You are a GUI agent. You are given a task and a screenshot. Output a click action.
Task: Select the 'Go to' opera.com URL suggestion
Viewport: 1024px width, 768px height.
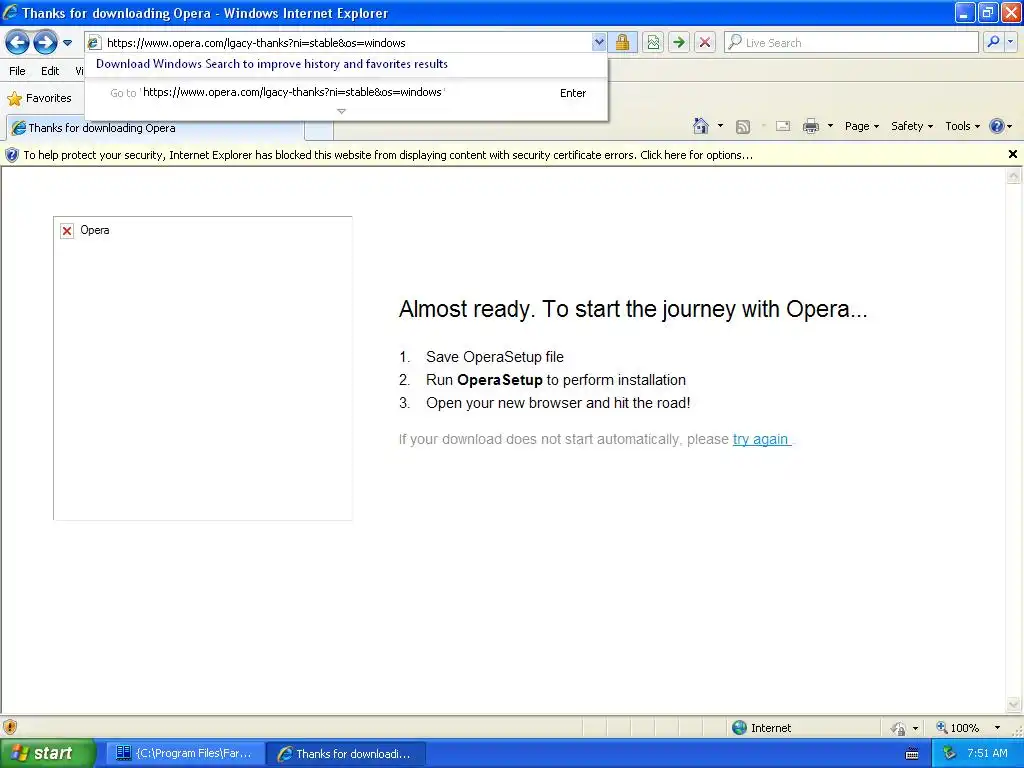coord(346,93)
